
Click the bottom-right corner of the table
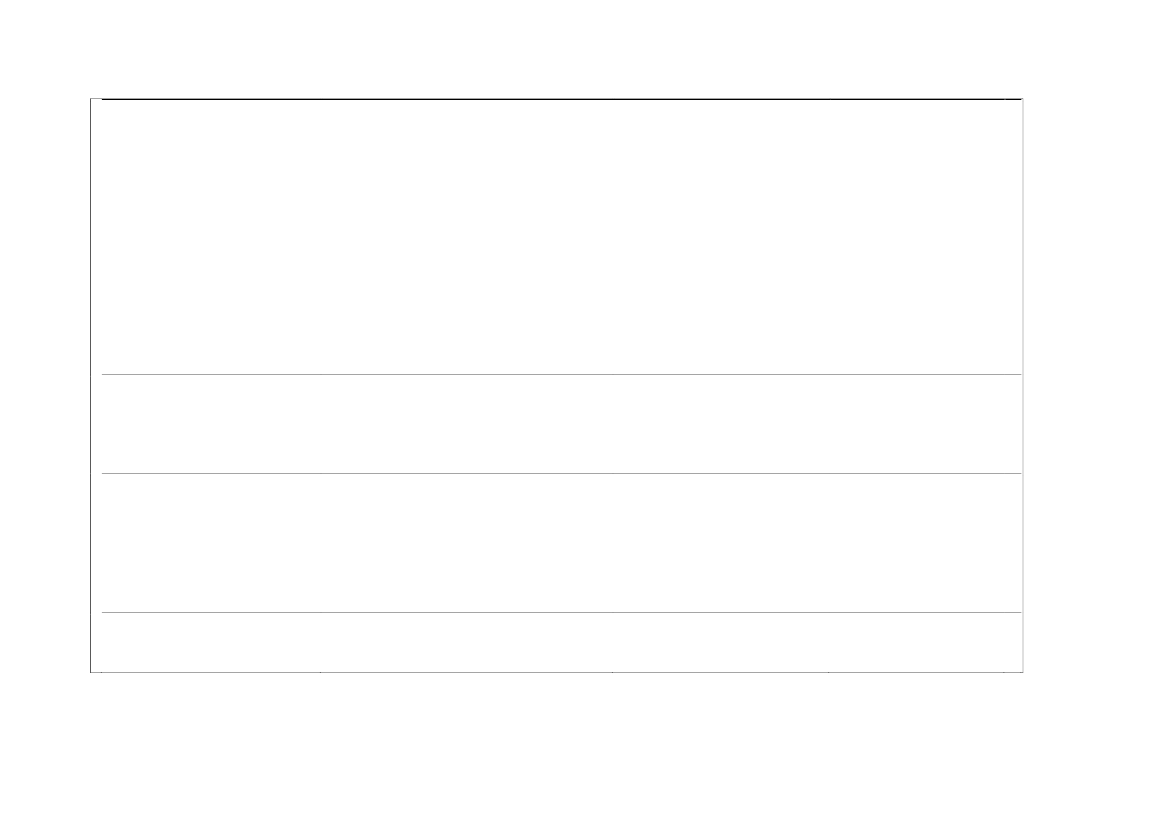tap(1022, 672)
